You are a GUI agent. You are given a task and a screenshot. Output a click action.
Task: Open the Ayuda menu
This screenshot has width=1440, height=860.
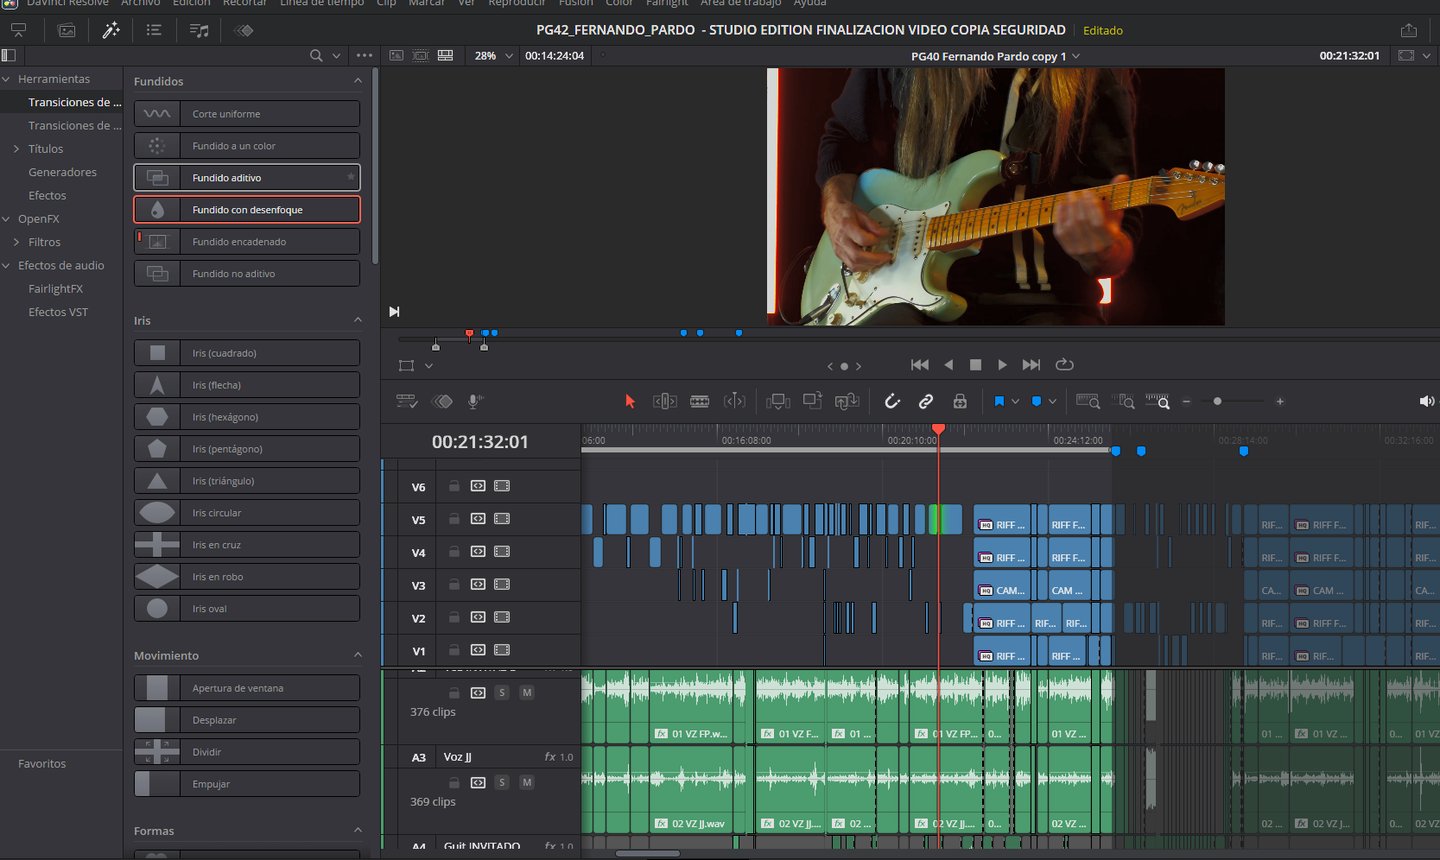click(809, 4)
